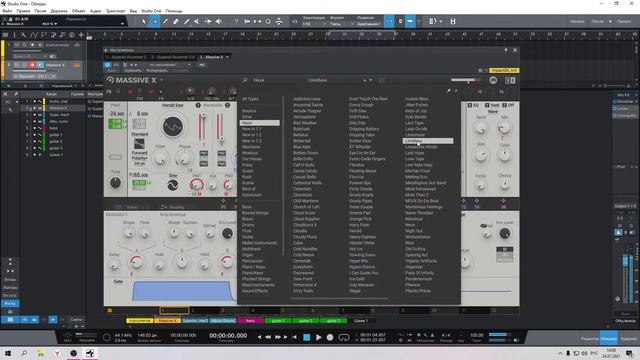Image resolution: width=640 pixels, height=360 pixels.
Task: Select the Bass type filter
Action: coord(247,207)
